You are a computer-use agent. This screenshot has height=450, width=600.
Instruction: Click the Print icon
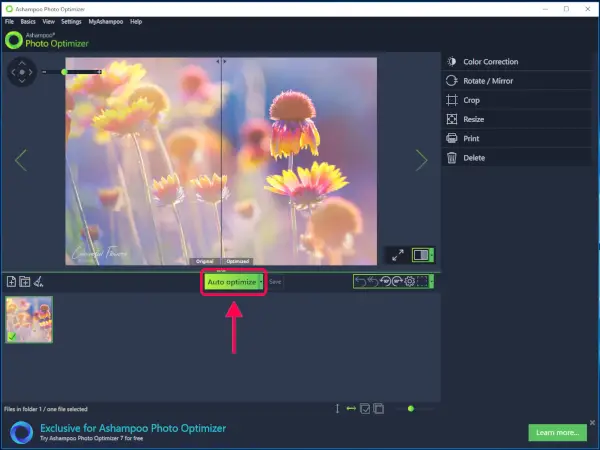pos(452,138)
